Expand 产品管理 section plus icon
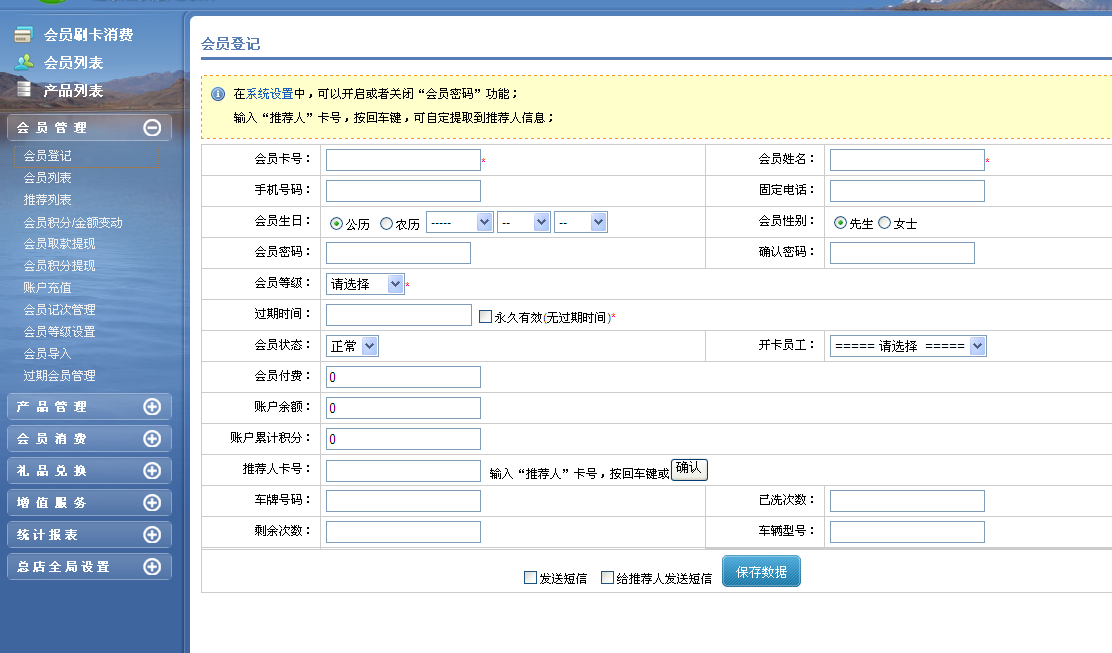This screenshot has width=1112, height=653. [x=152, y=406]
